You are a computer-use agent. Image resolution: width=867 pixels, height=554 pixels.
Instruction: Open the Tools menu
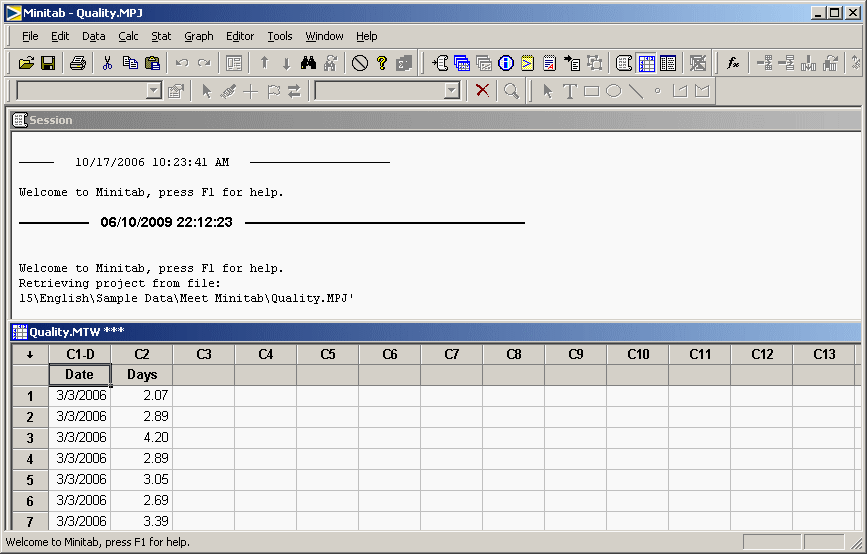(x=280, y=36)
